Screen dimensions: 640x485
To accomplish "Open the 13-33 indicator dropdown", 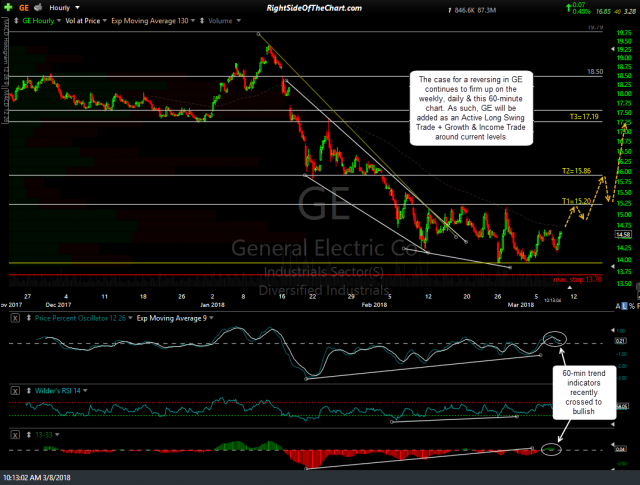I will pos(57,435).
